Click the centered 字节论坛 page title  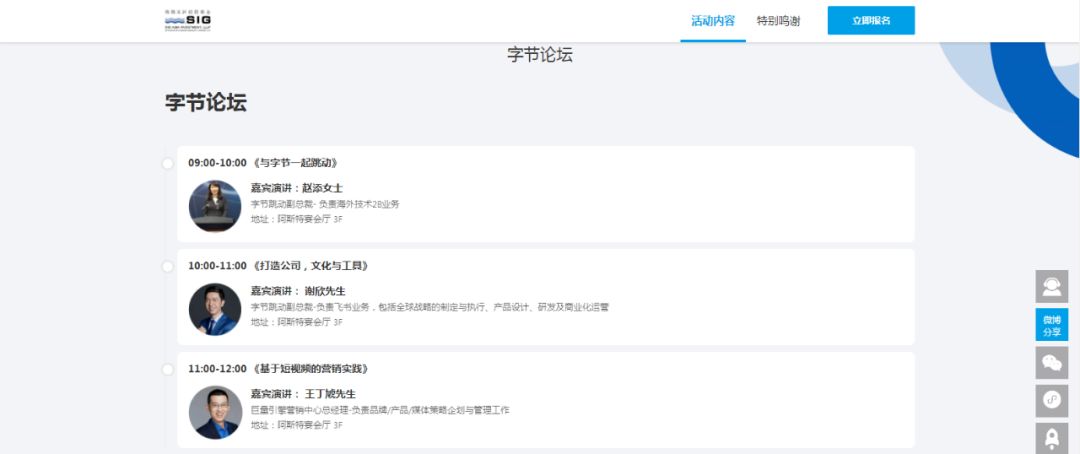pos(540,55)
